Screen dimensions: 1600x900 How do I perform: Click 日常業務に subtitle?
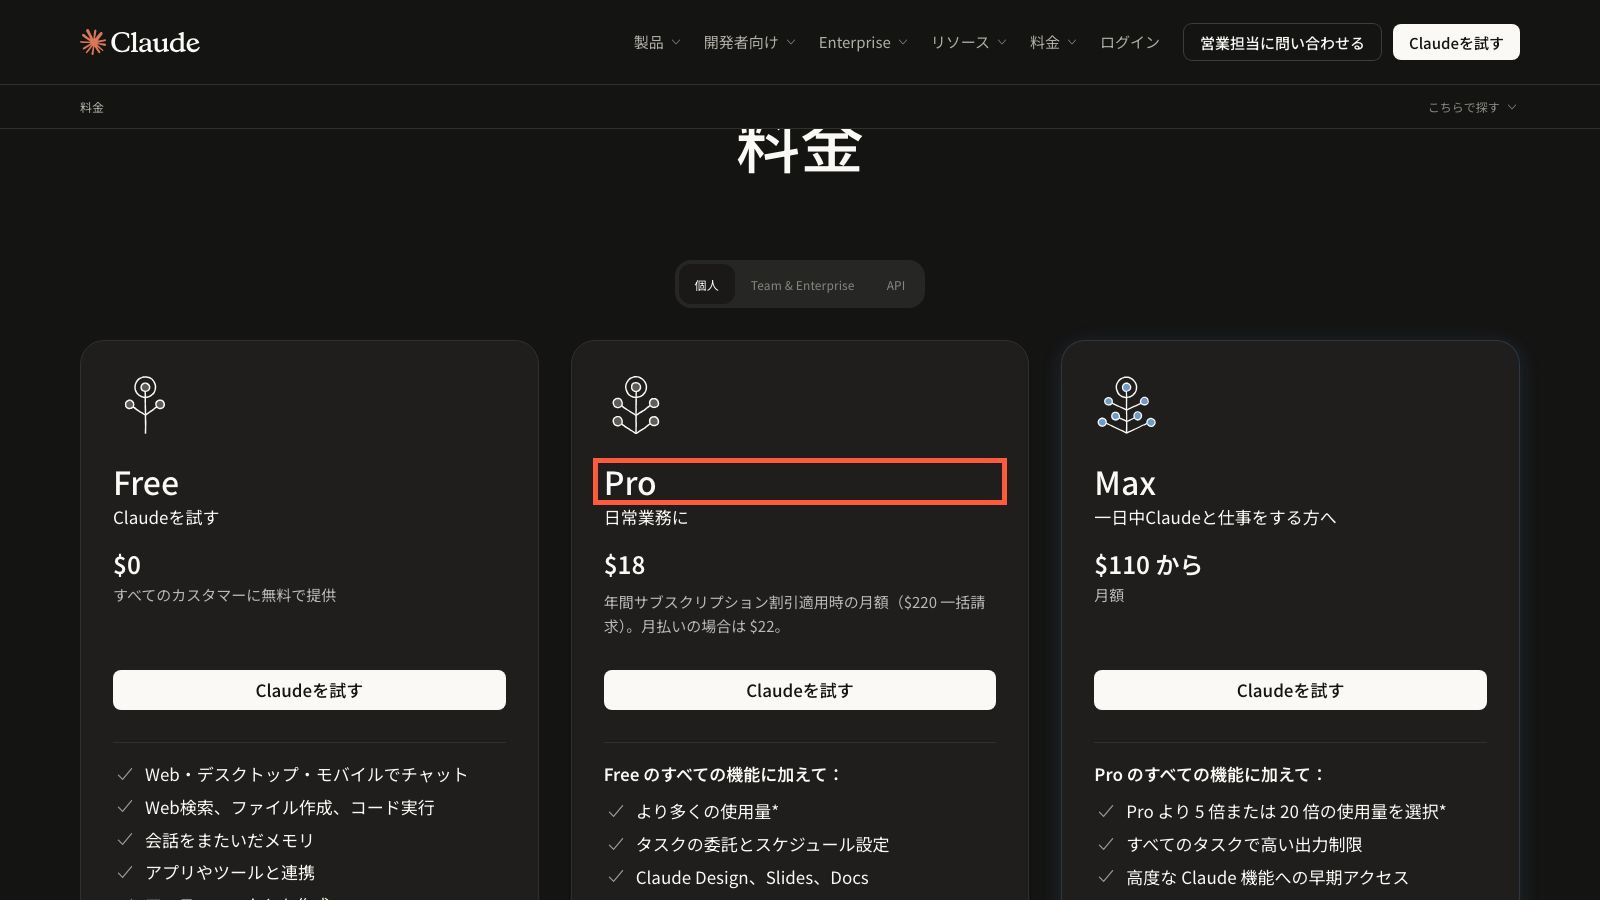646,518
